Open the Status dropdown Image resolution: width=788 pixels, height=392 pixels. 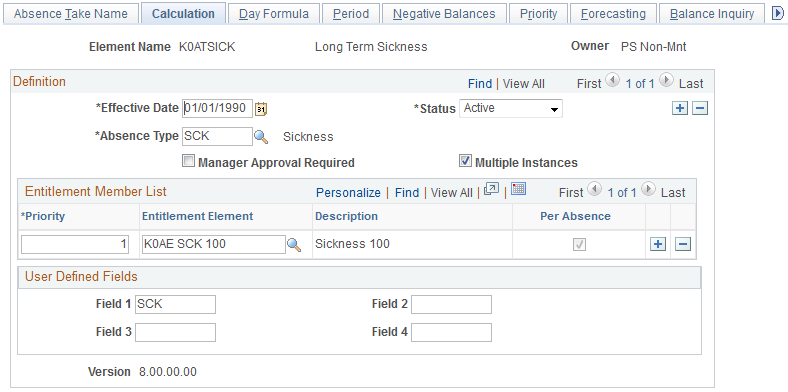point(511,109)
